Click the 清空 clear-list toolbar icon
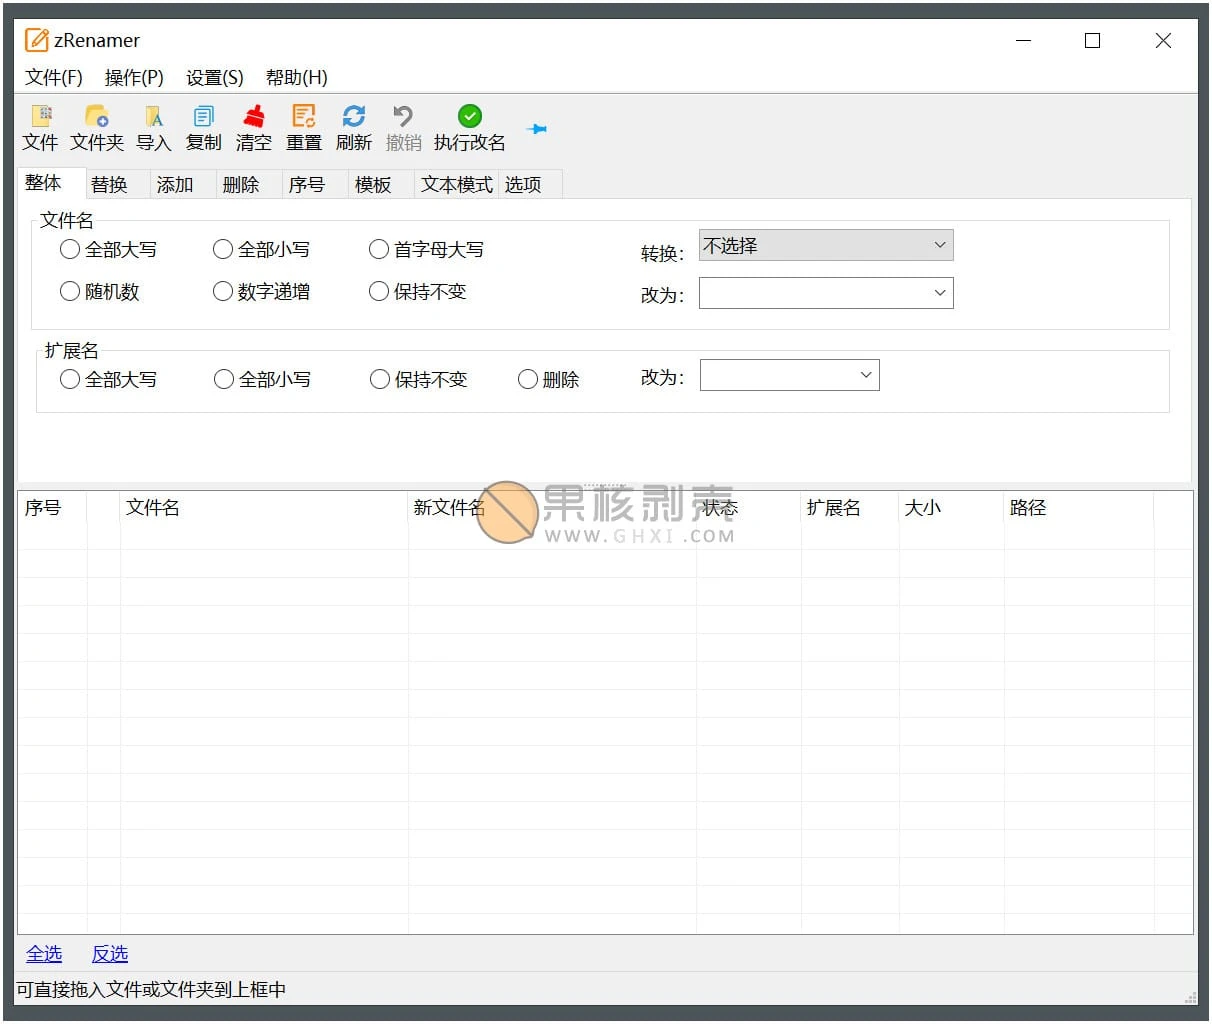 click(x=254, y=116)
